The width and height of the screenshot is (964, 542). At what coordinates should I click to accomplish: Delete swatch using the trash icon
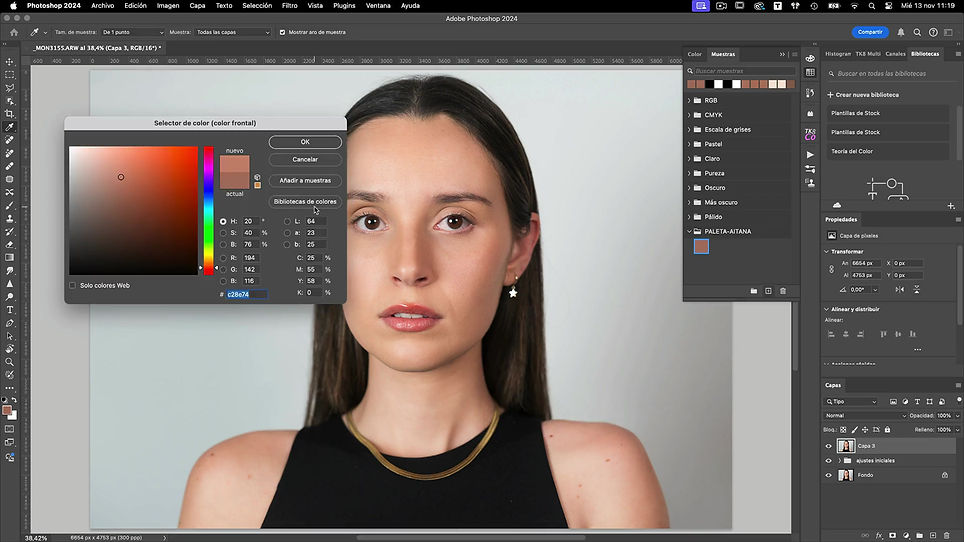click(x=783, y=291)
